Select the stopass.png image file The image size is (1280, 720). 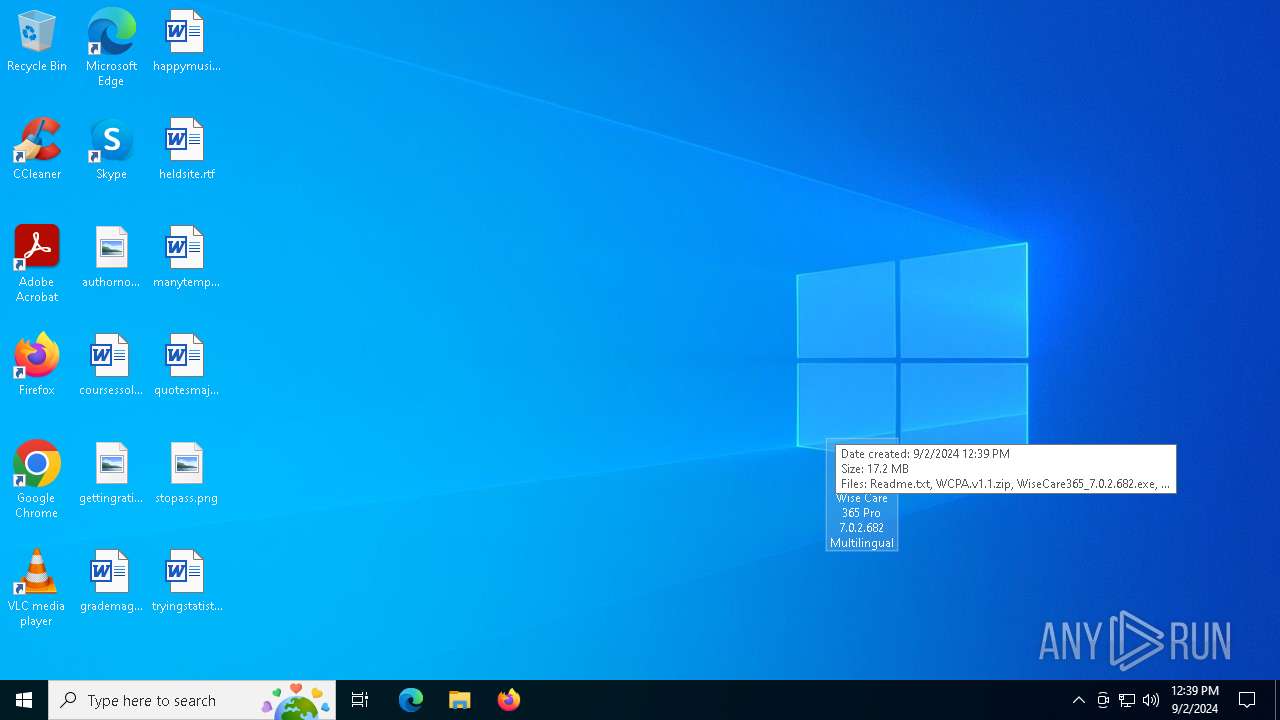pos(186,474)
